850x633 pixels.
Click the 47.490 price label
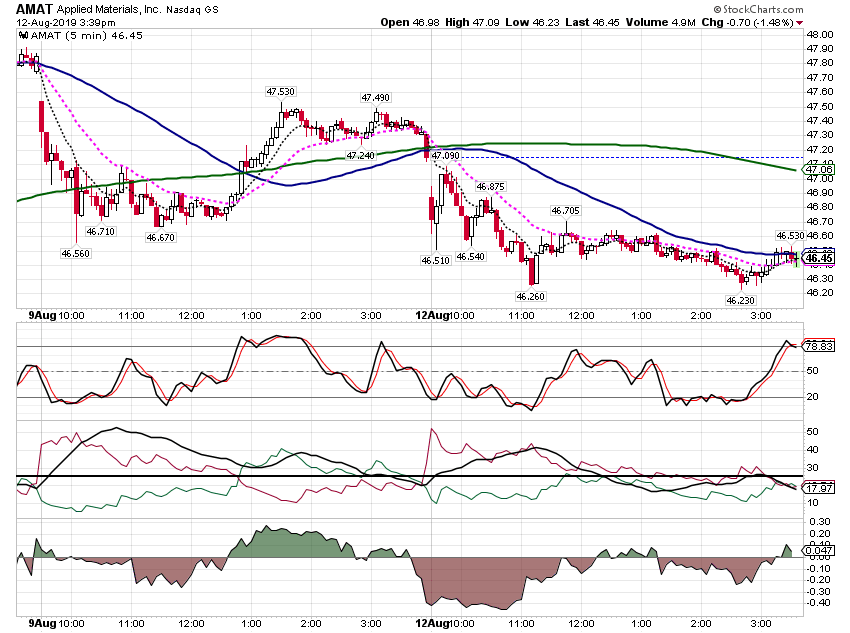click(x=376, y=98)
